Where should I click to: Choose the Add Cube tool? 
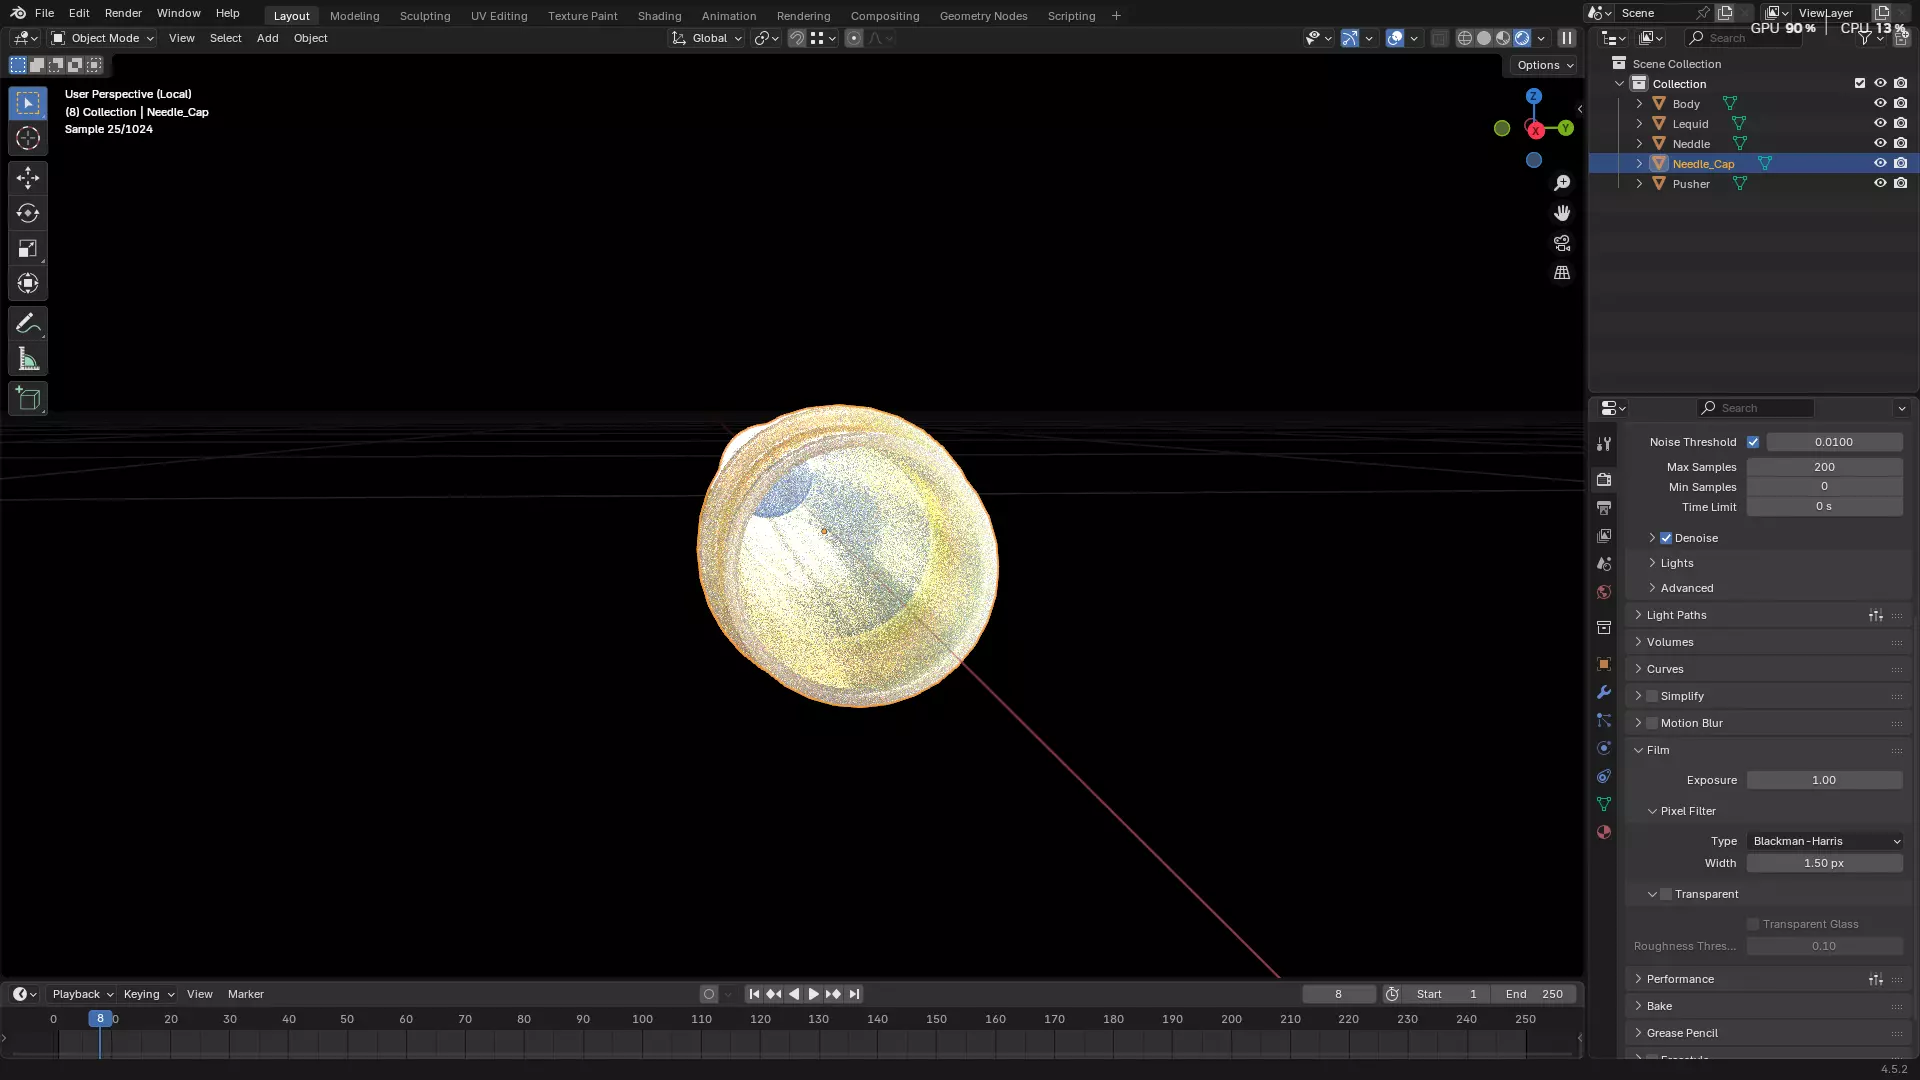click(28, 399)
